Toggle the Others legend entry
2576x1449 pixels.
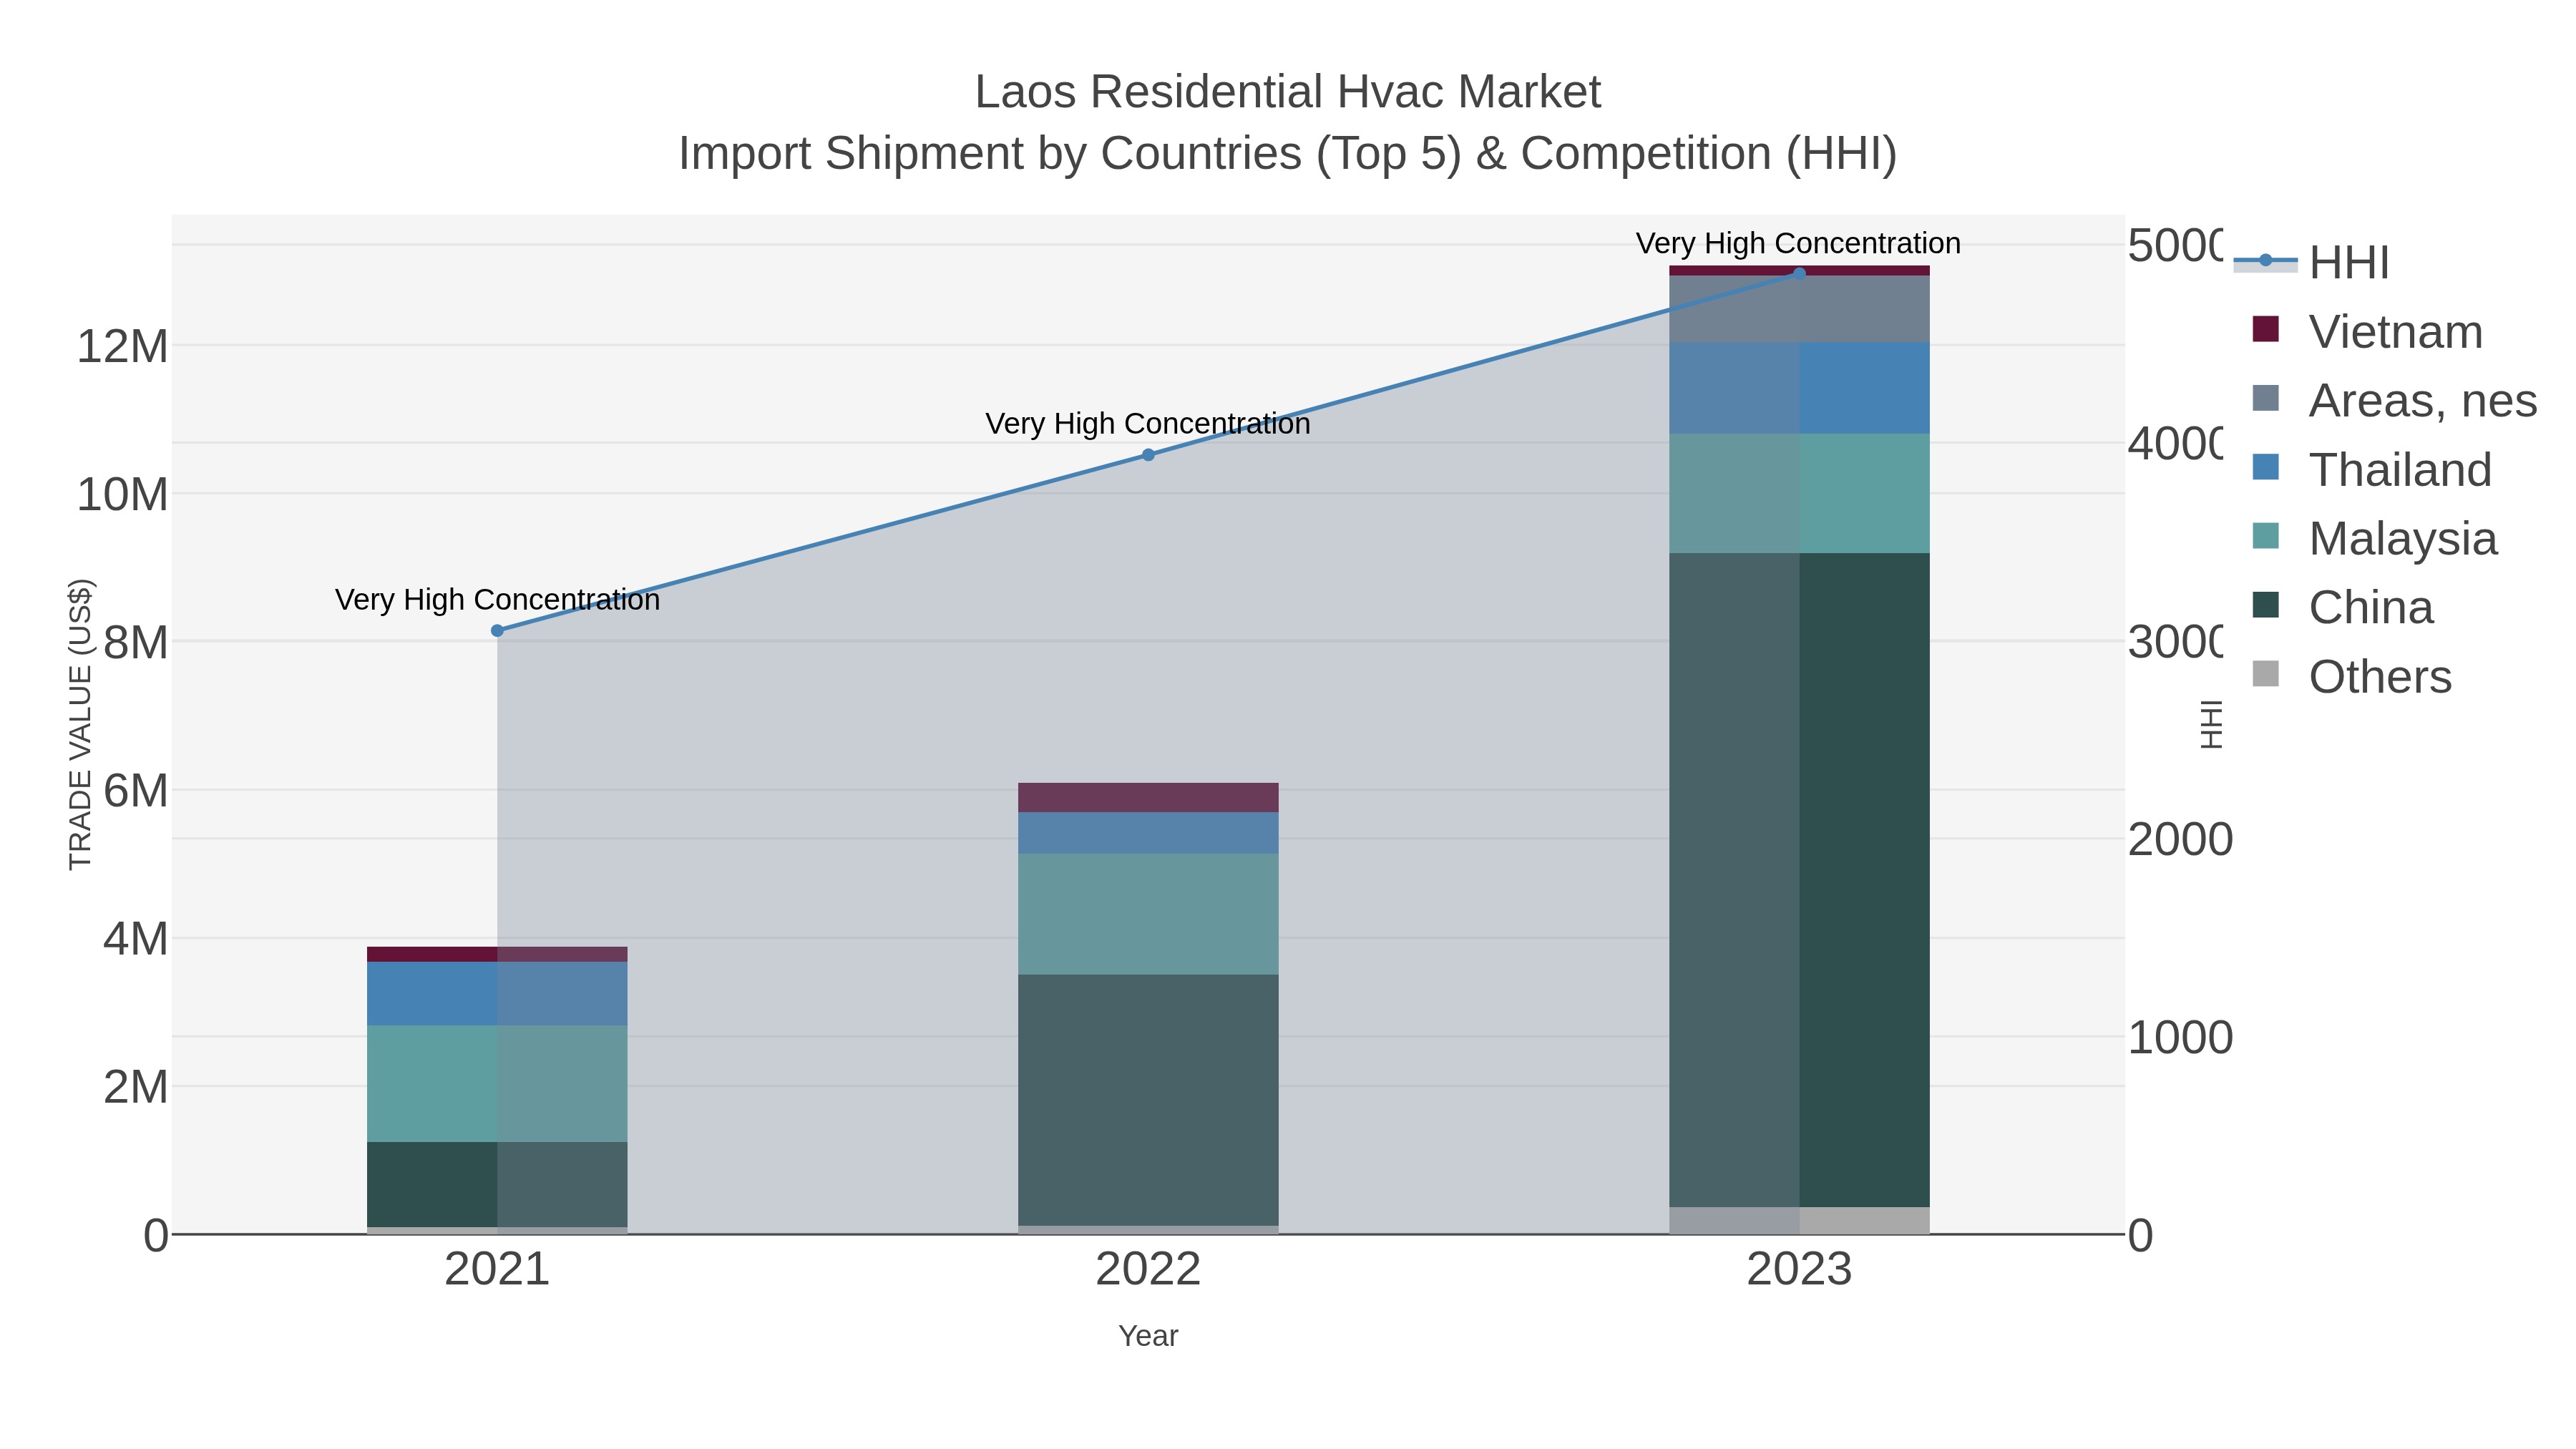[x=2351, y=676]
